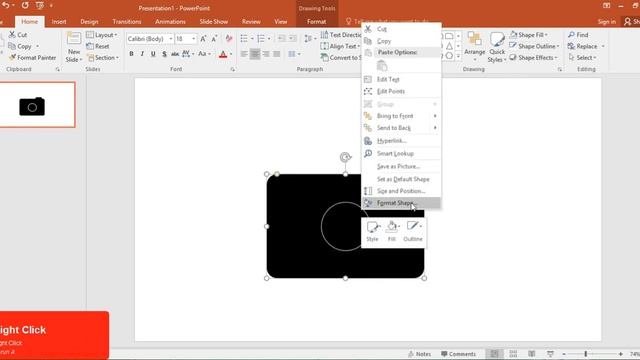This screenshot has width=640, height=360.
Task: Select Center alignment button
Action: (x=255, y=54)
